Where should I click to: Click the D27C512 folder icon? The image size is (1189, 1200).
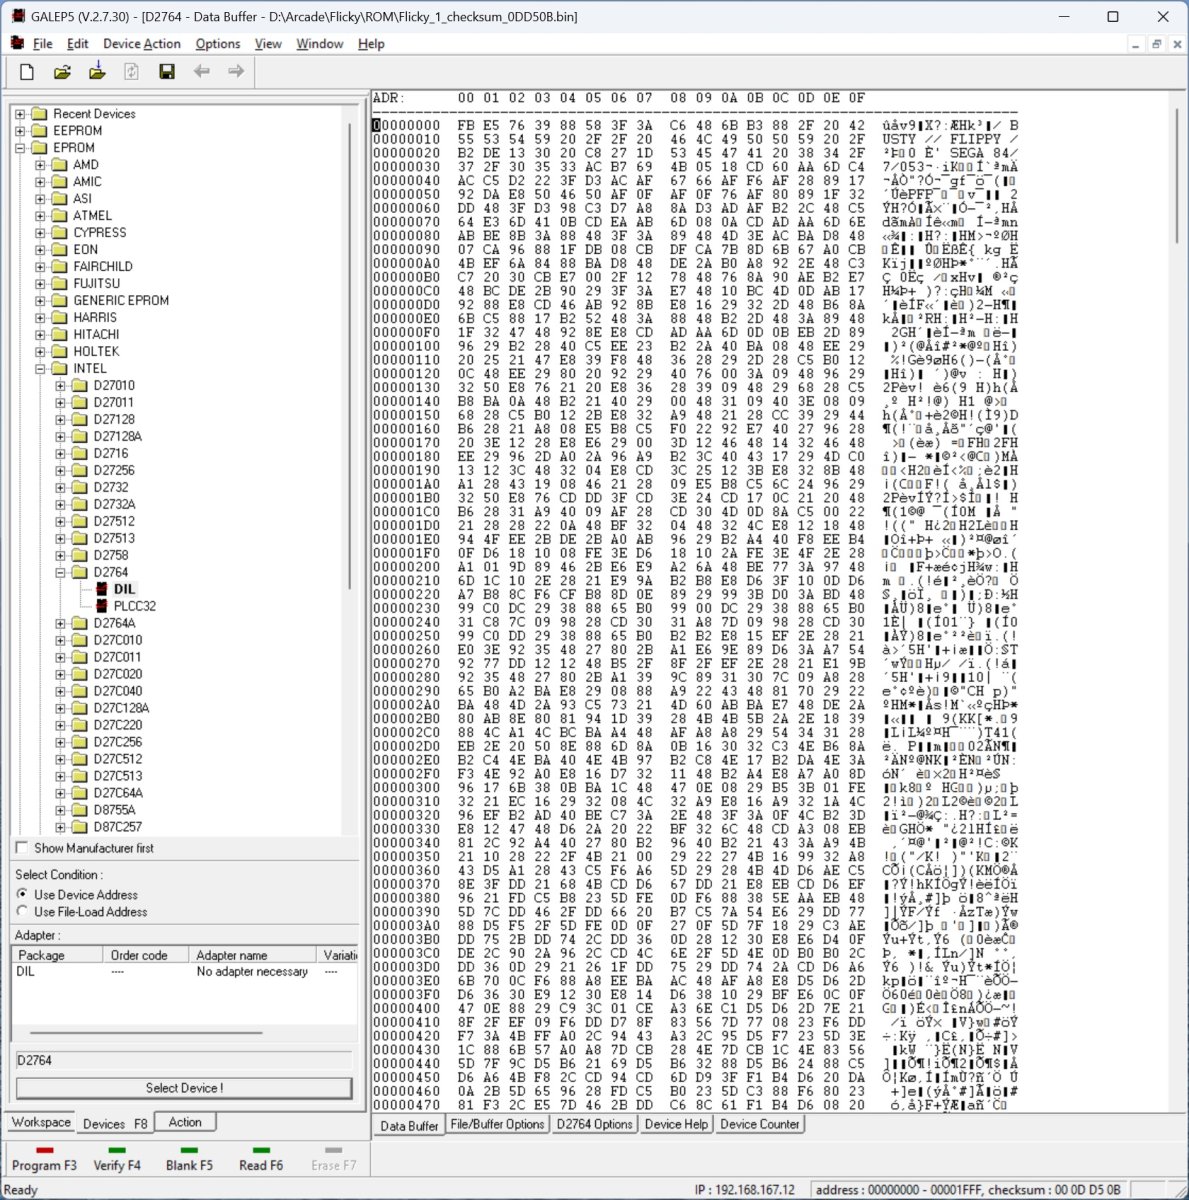point(80,759)
